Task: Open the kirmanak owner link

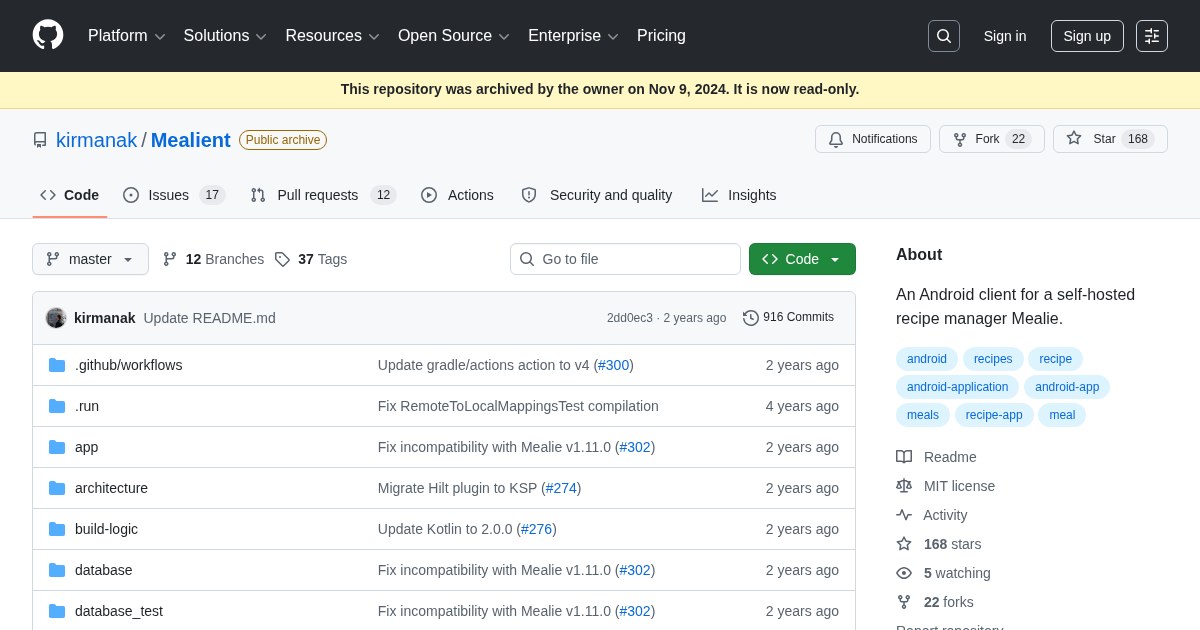Action: (97, 140)
